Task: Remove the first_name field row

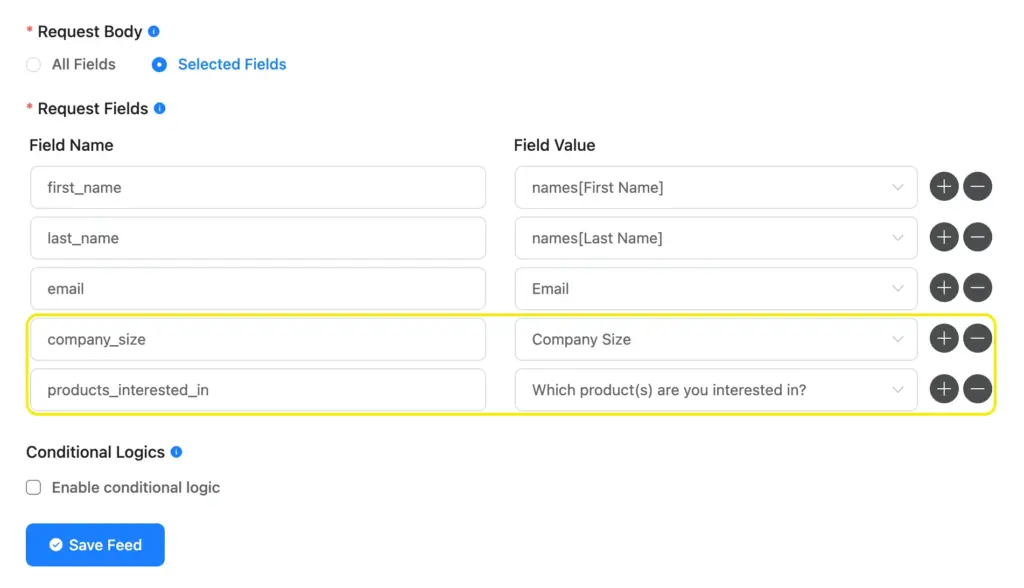Action: click(977, 187)
